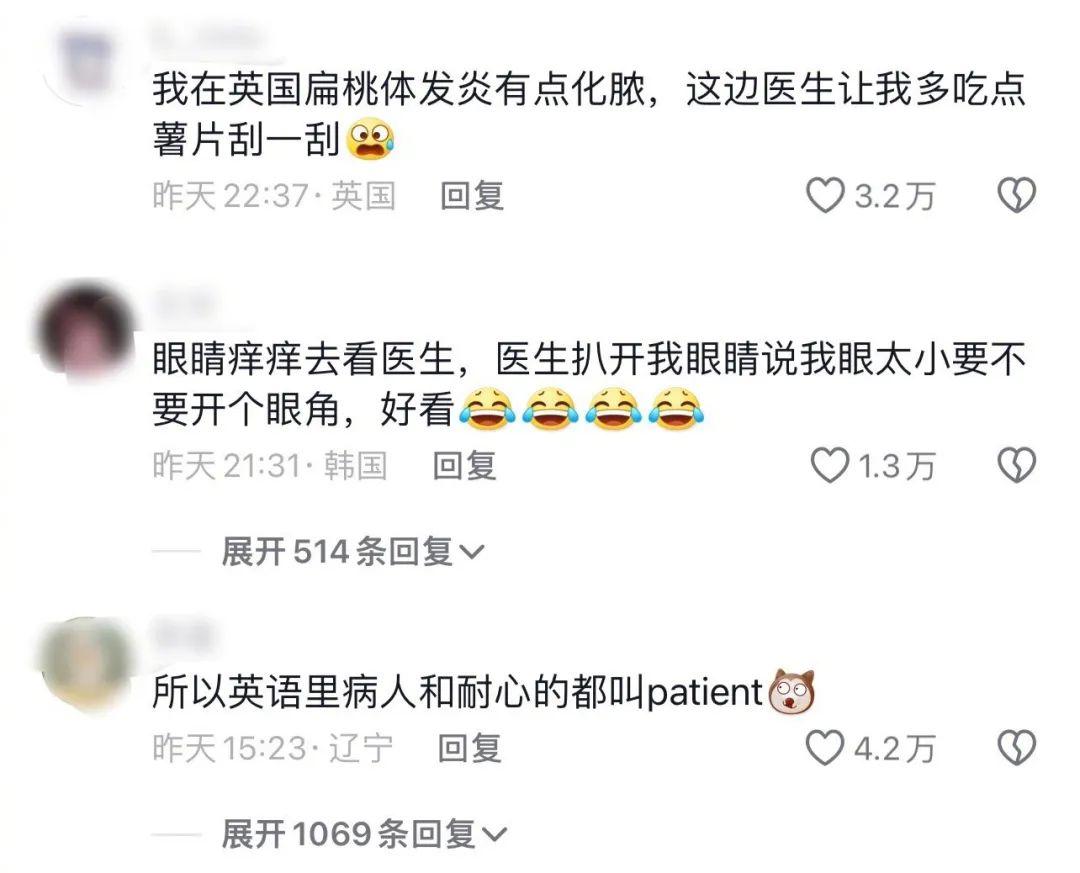Reply to the 昨天 22:37 英国 comment
The image size is (1080, 873).
tap(472, 195)
